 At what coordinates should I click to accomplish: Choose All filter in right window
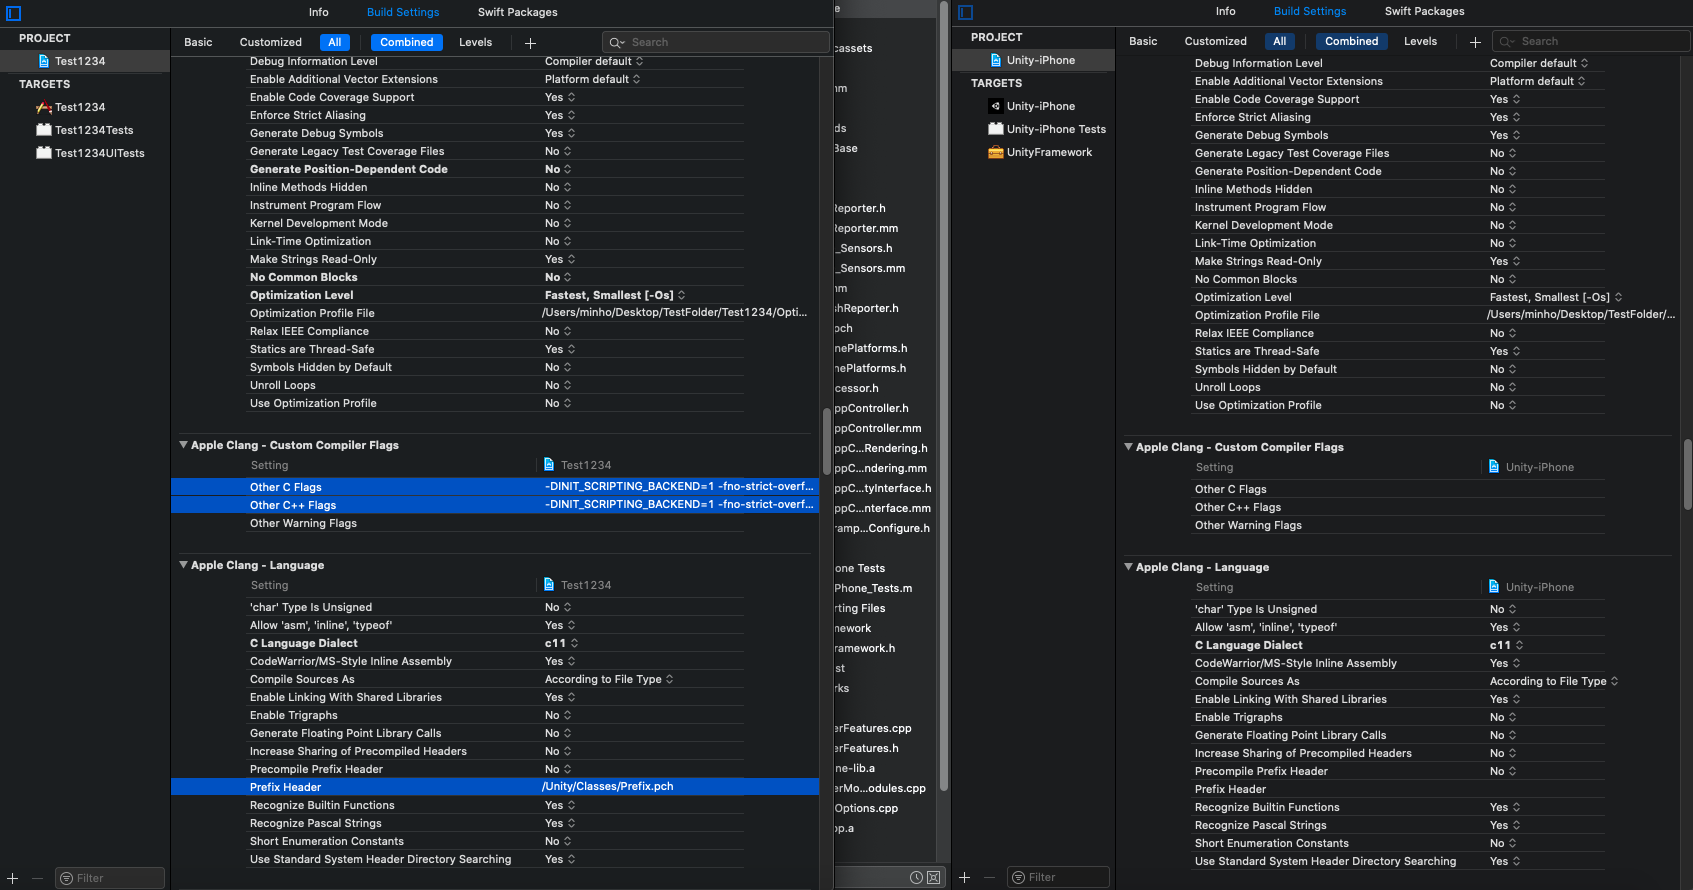[x=1280, y=41]
